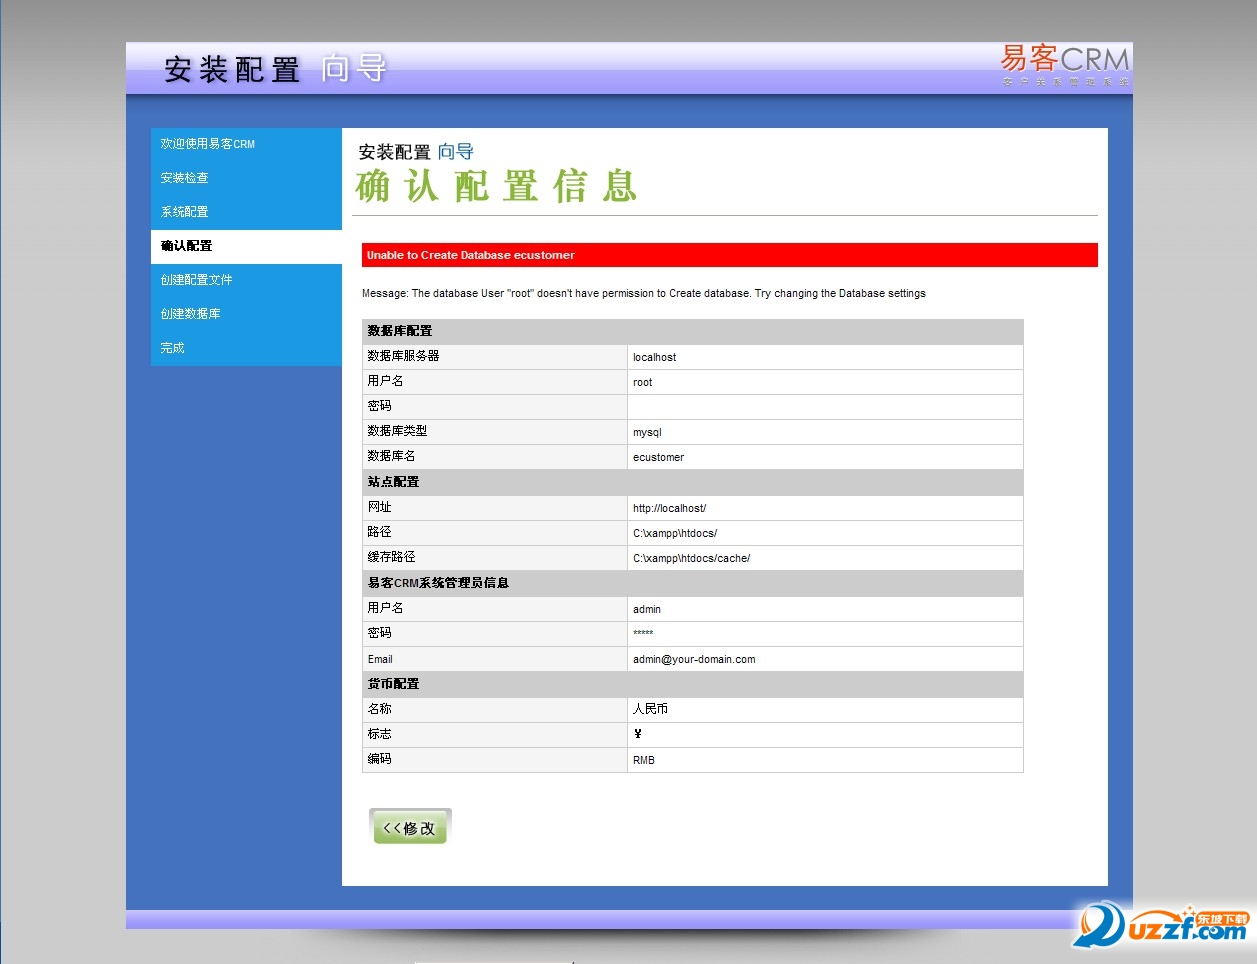Screen dimensions: 1257x964
Task: Click the red 'Unable to Create Database ecustomer' banner
Action: point(730,255)
